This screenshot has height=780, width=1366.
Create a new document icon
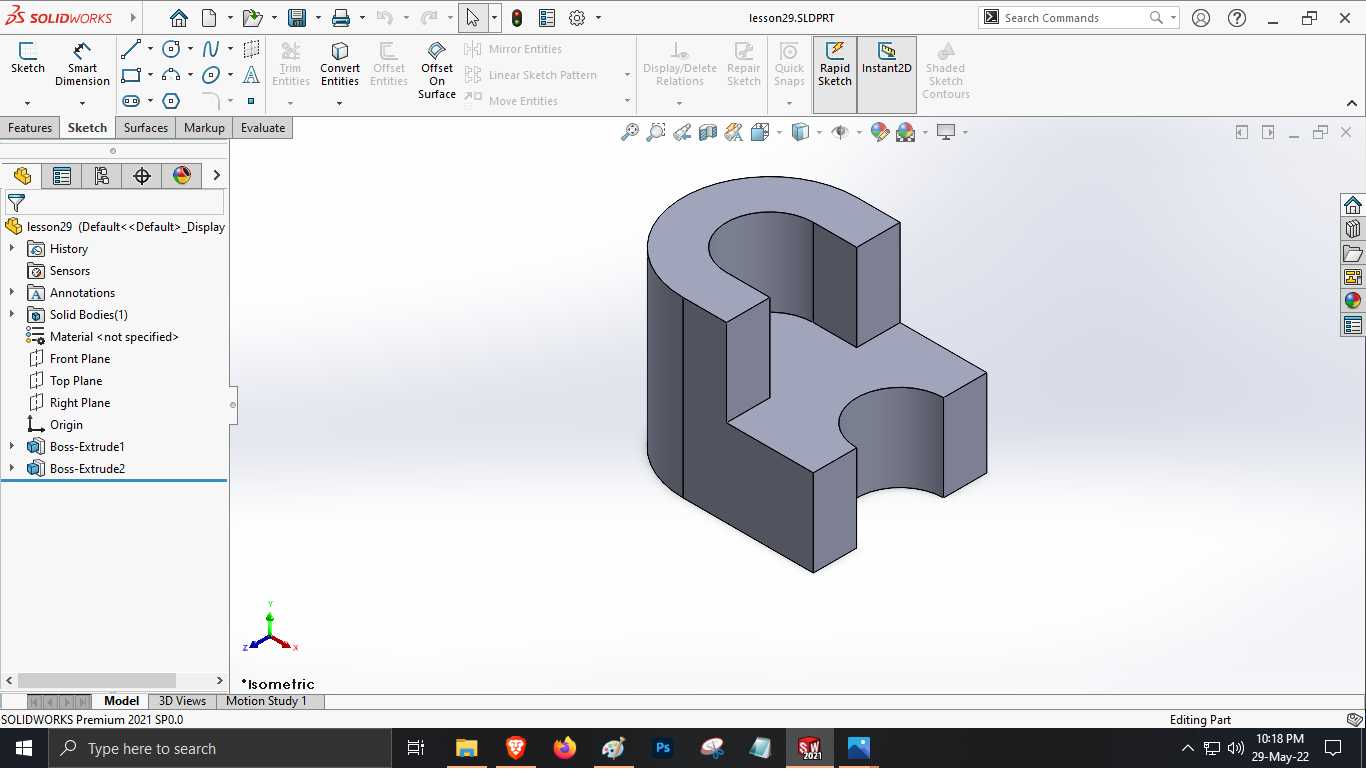pyautogui.click(x=209, y=18)
